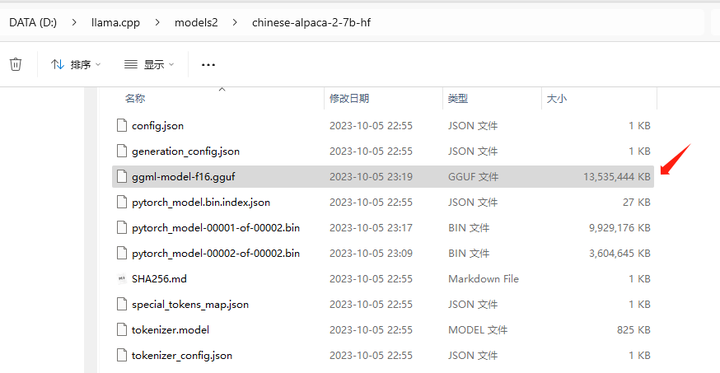
Task: Click chinese-alpaca-2-7b-hf breadcrumb segment
Action: 311,22
